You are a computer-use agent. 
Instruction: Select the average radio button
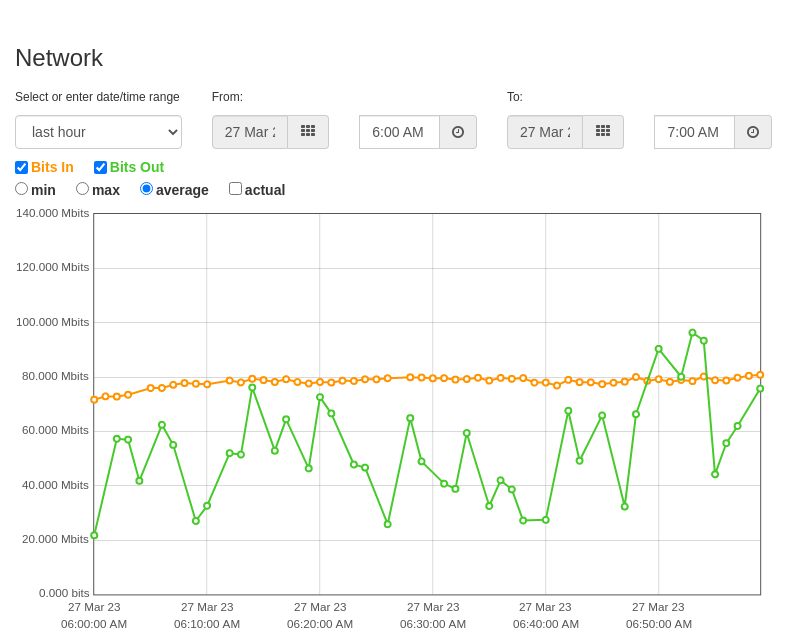click(147, 189)
